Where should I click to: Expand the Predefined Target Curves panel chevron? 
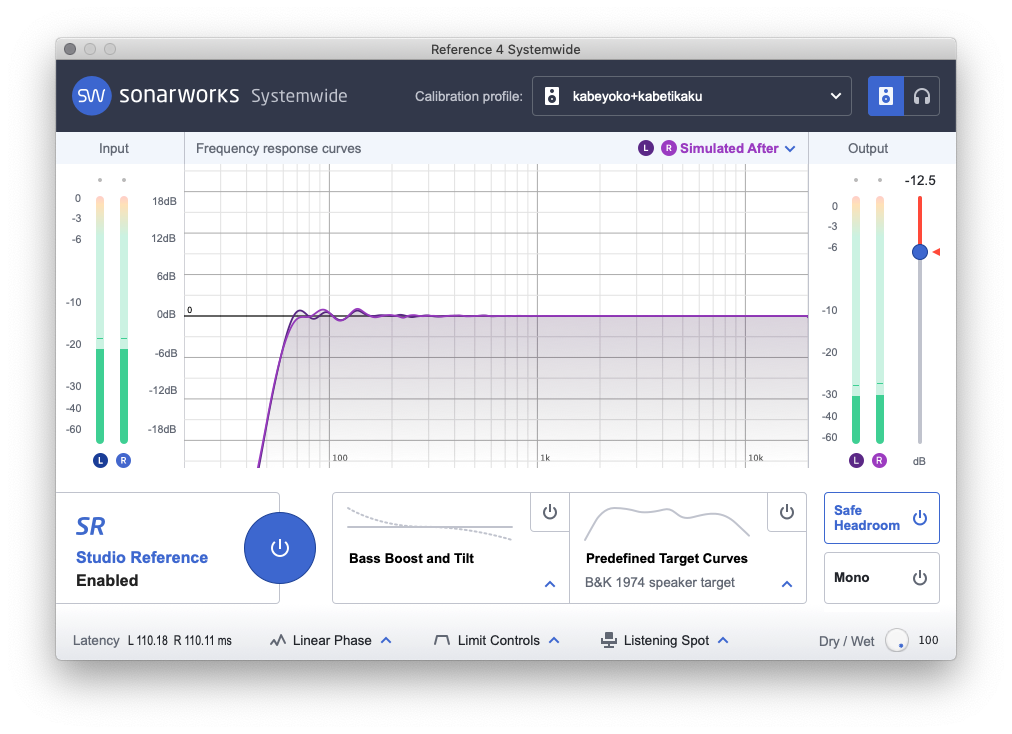pyautogui.click(x=787, y=584)
